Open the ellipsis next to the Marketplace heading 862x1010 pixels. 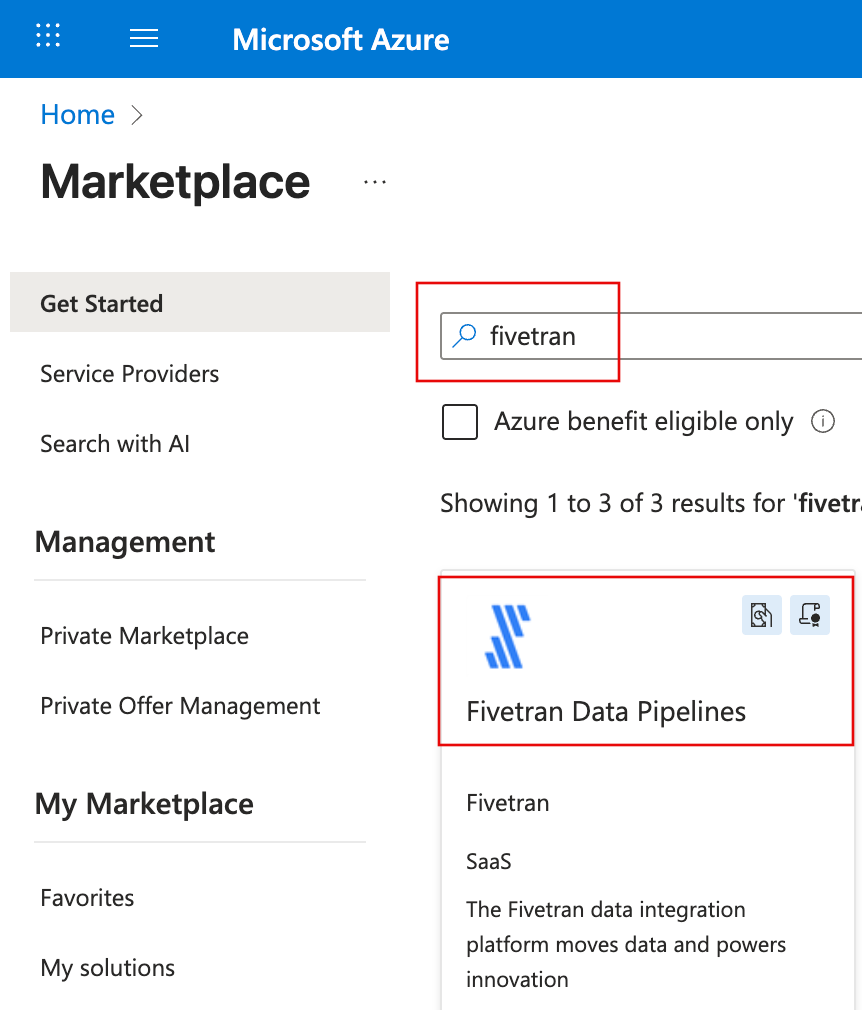(374, 181)
